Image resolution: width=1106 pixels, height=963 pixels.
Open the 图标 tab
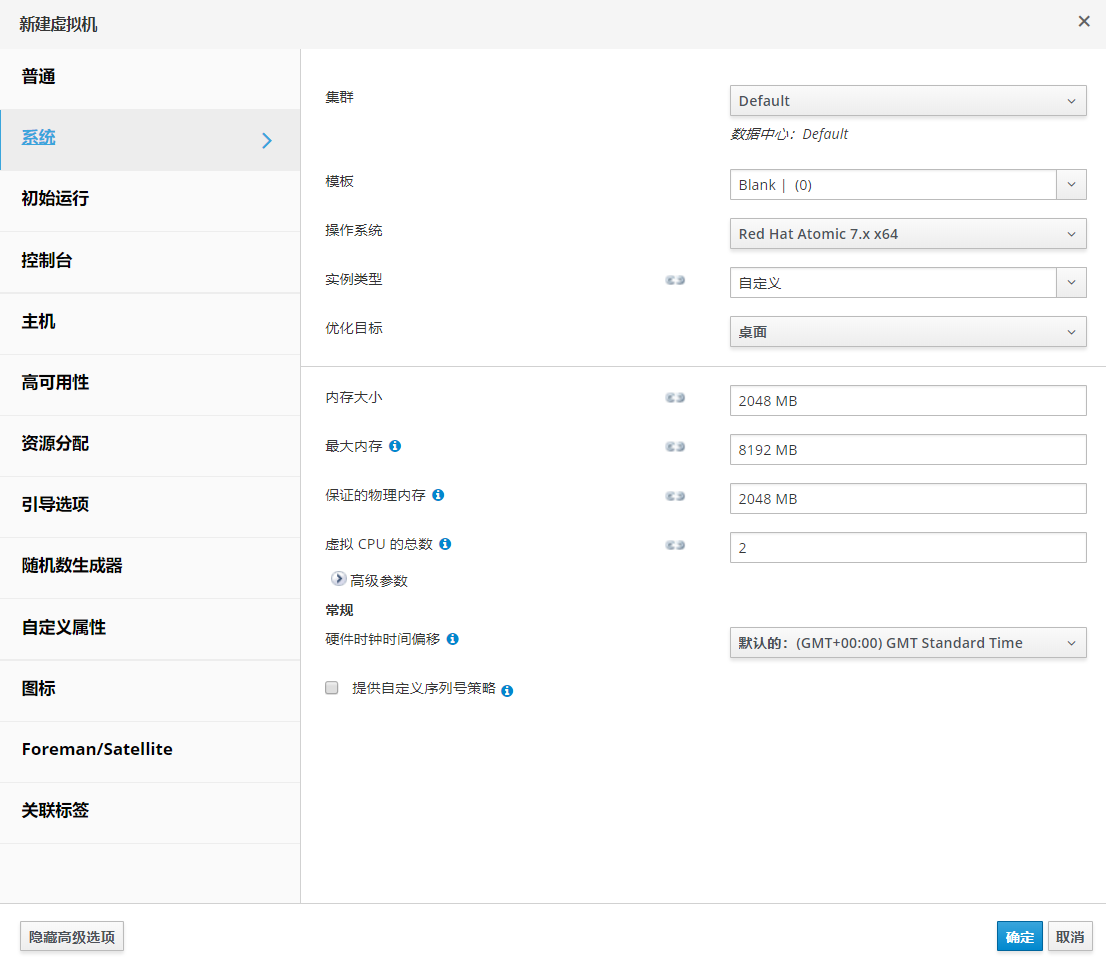pos(150,690)
